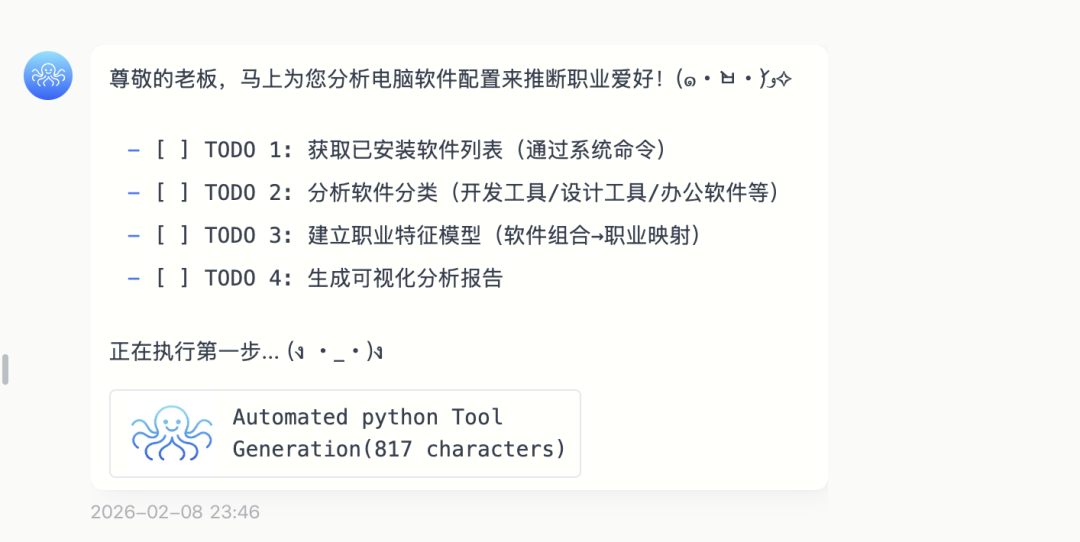Select the 生成可视化分析报告 task text
1080x542 pixels.
point(405,279)
